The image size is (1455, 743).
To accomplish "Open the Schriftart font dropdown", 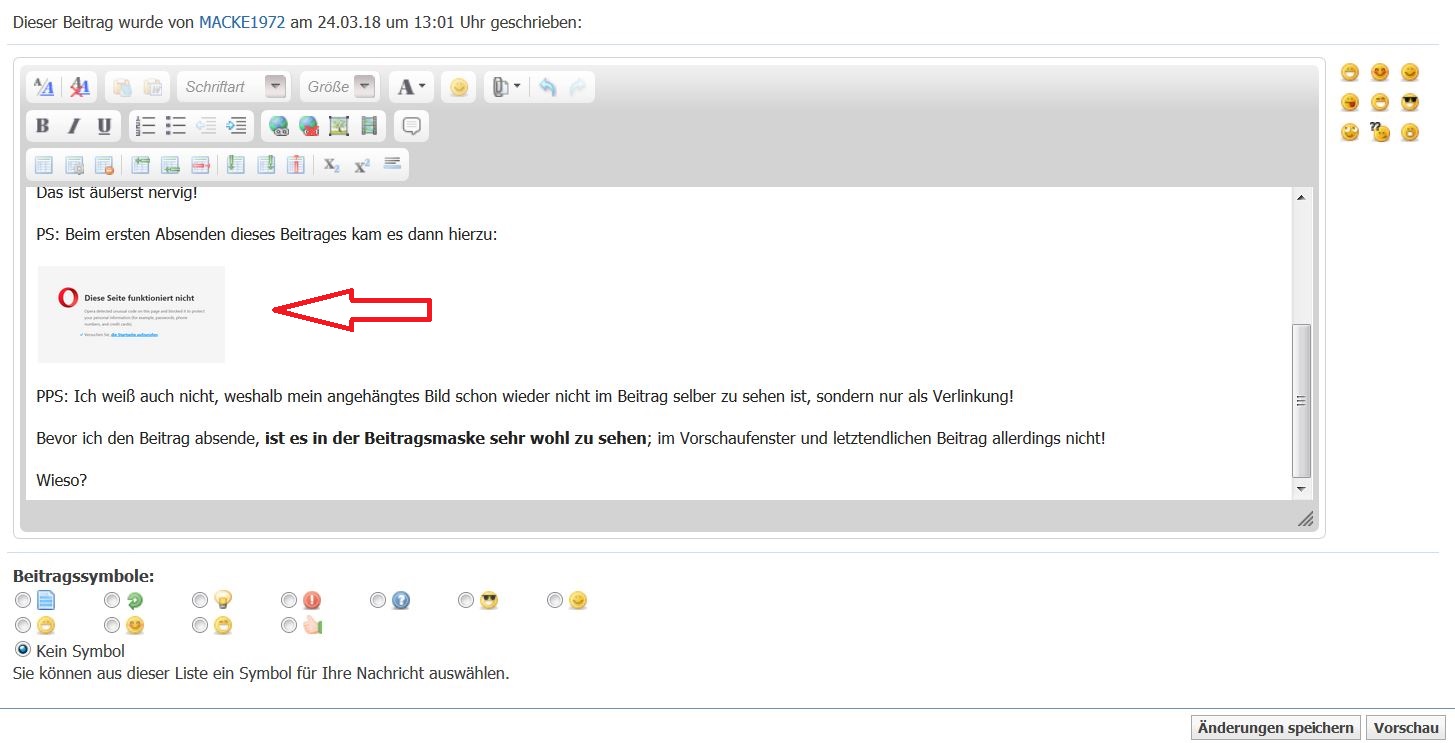I will (x=275, y=87).
